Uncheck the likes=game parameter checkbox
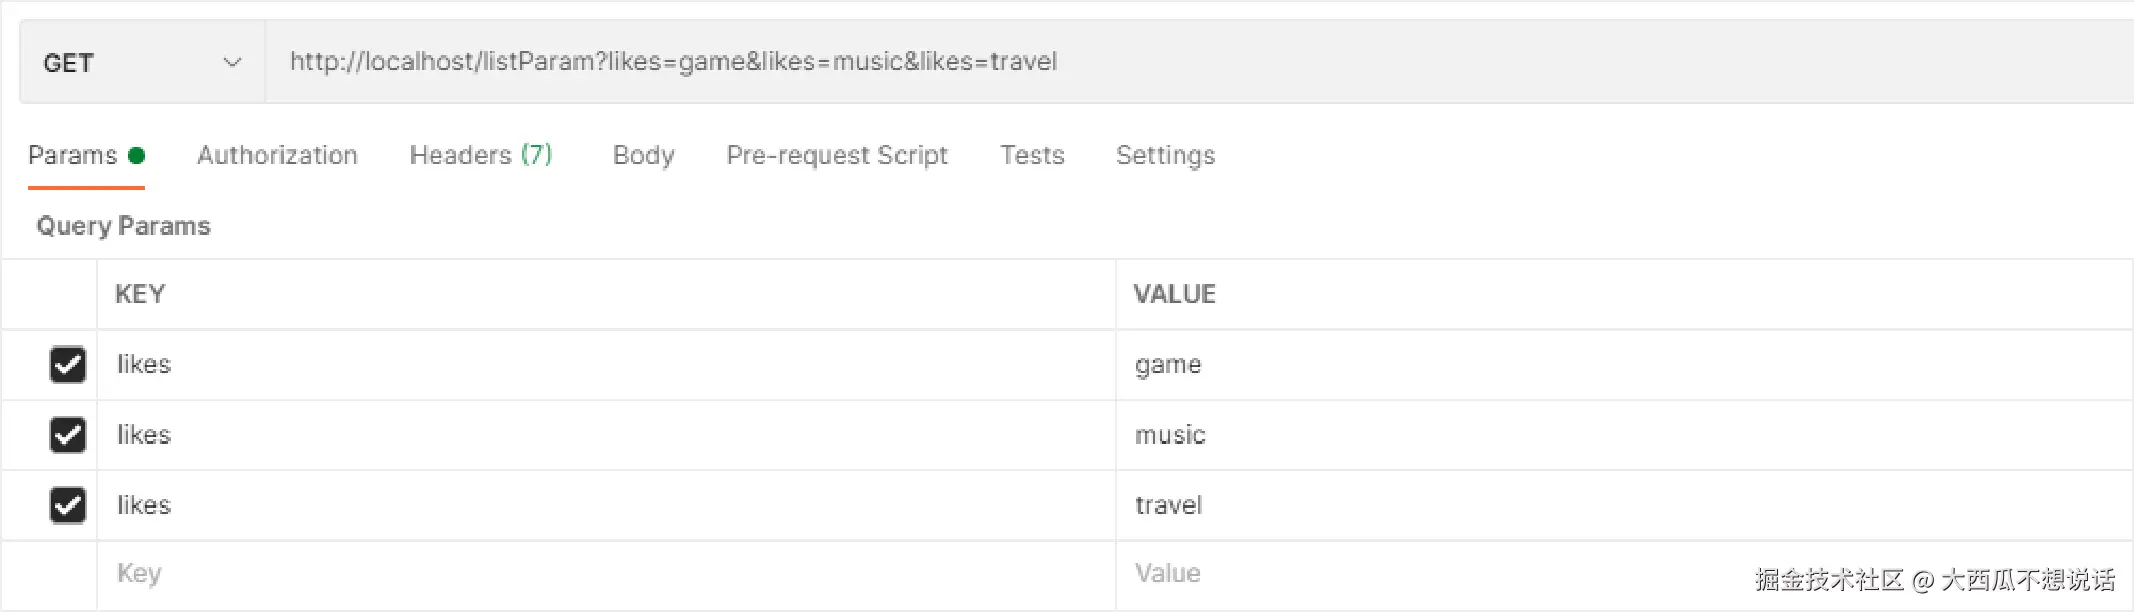The image size is (2134, 612). coord(68,365)
